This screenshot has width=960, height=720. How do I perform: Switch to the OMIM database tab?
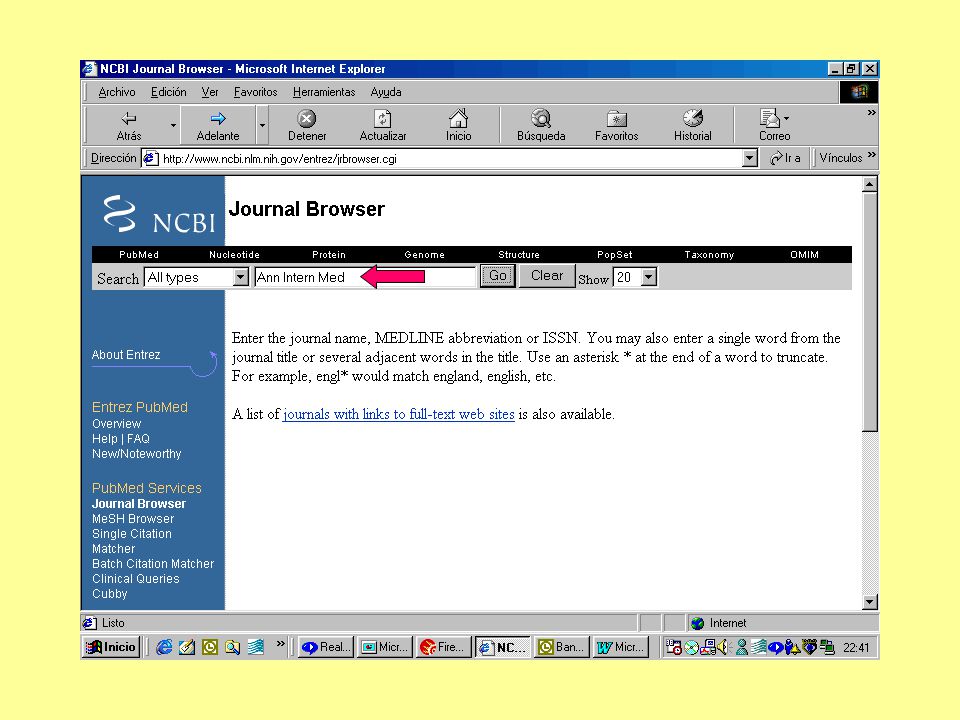[x=804, y=255]
